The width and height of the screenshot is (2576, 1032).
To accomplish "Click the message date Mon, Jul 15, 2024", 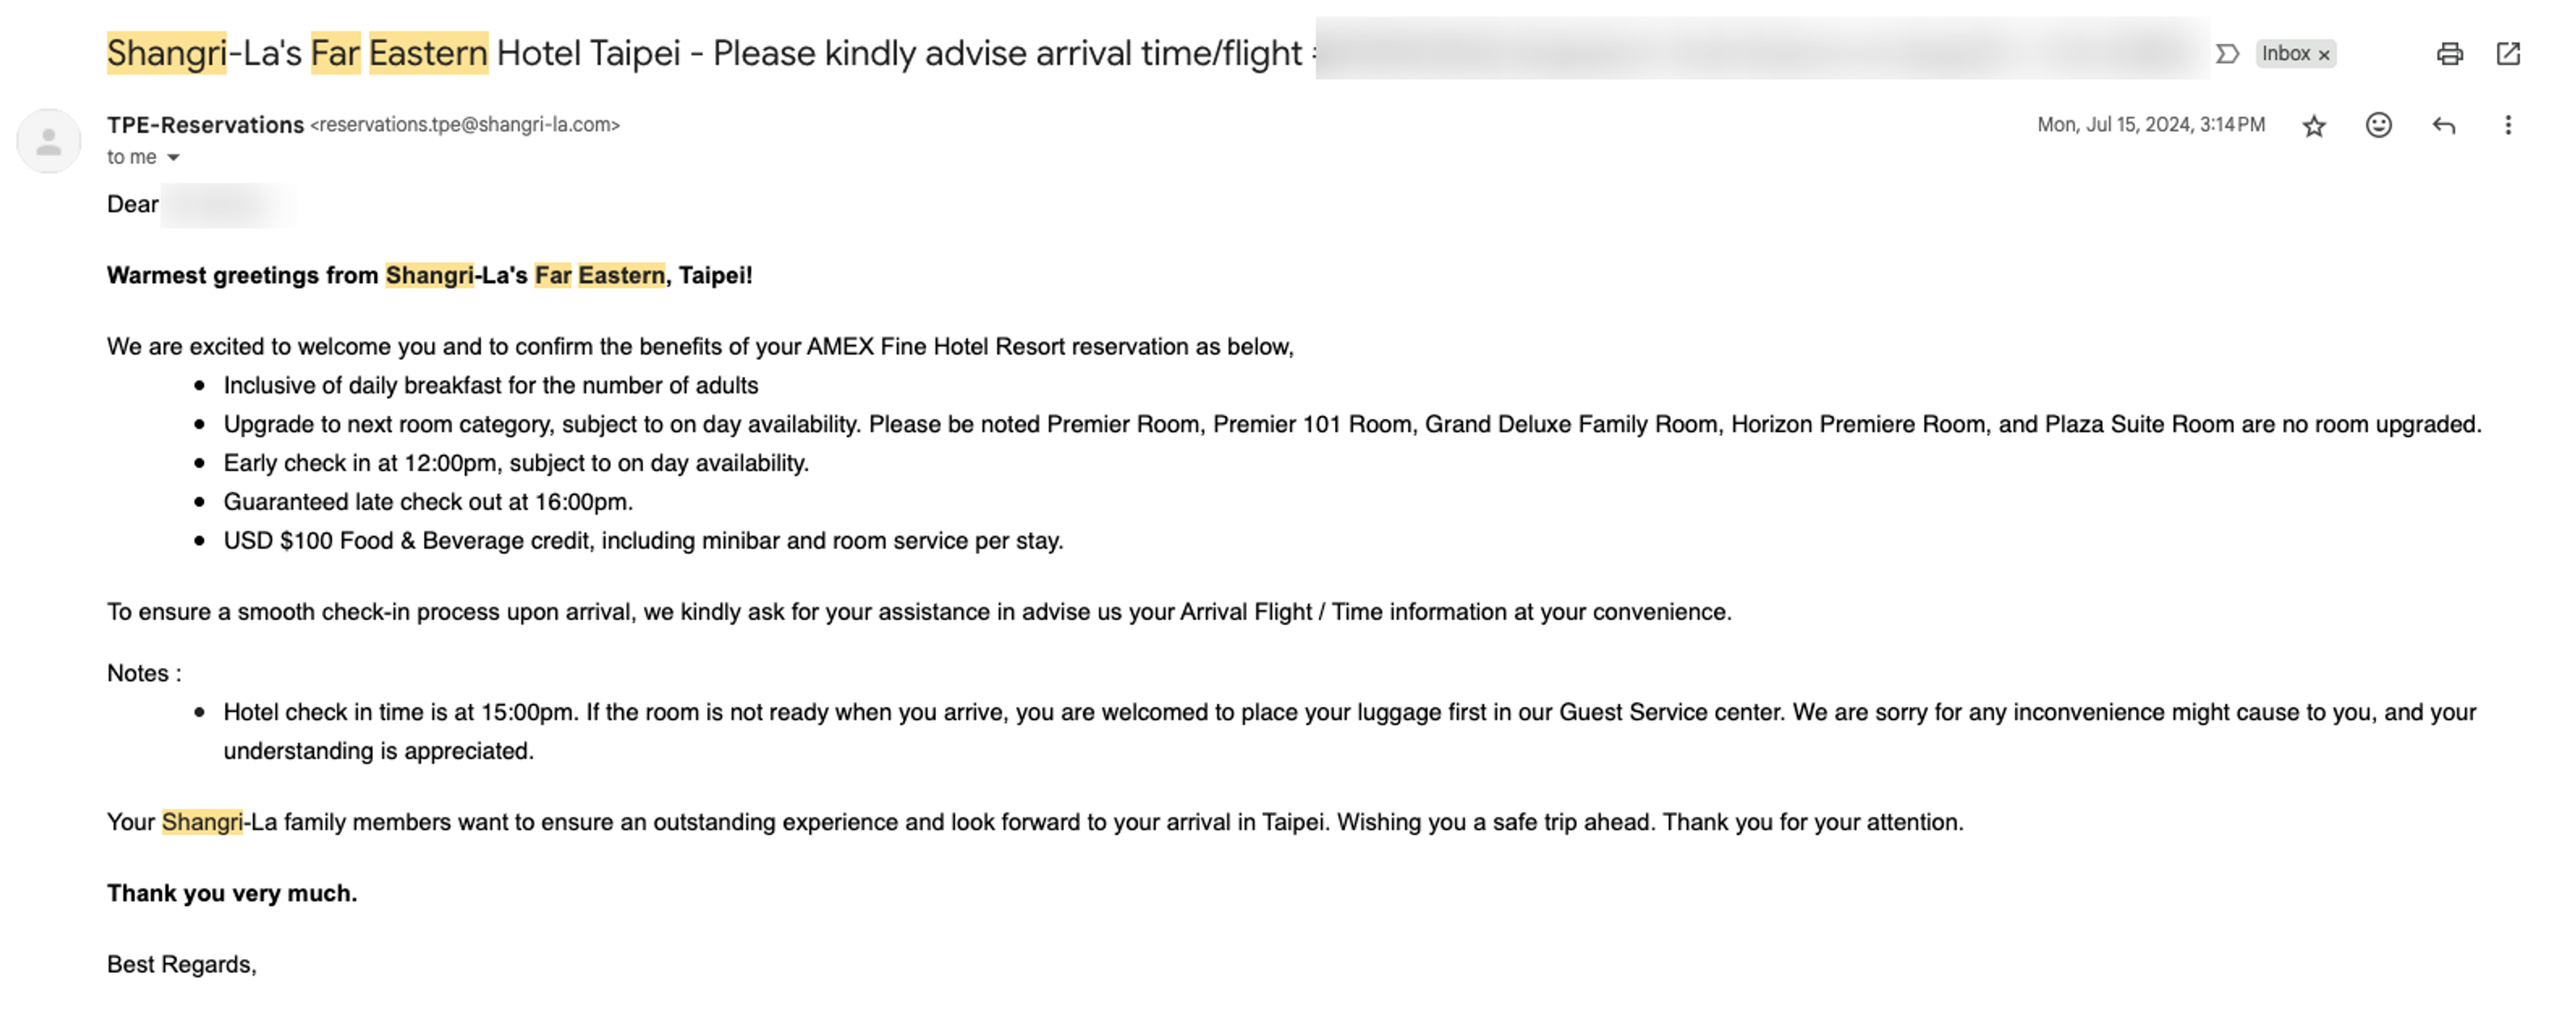I will coord(2151,125).
